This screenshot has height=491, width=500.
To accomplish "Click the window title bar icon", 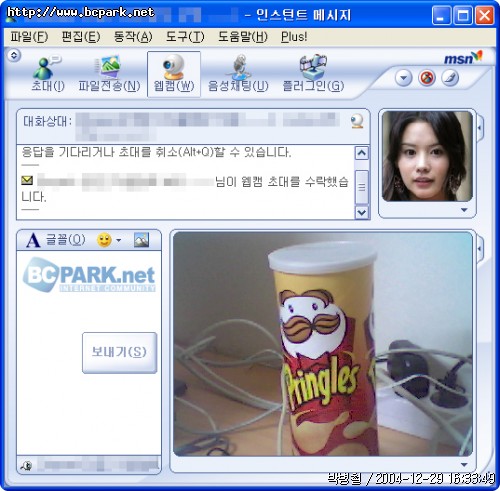I will point(11,18).
